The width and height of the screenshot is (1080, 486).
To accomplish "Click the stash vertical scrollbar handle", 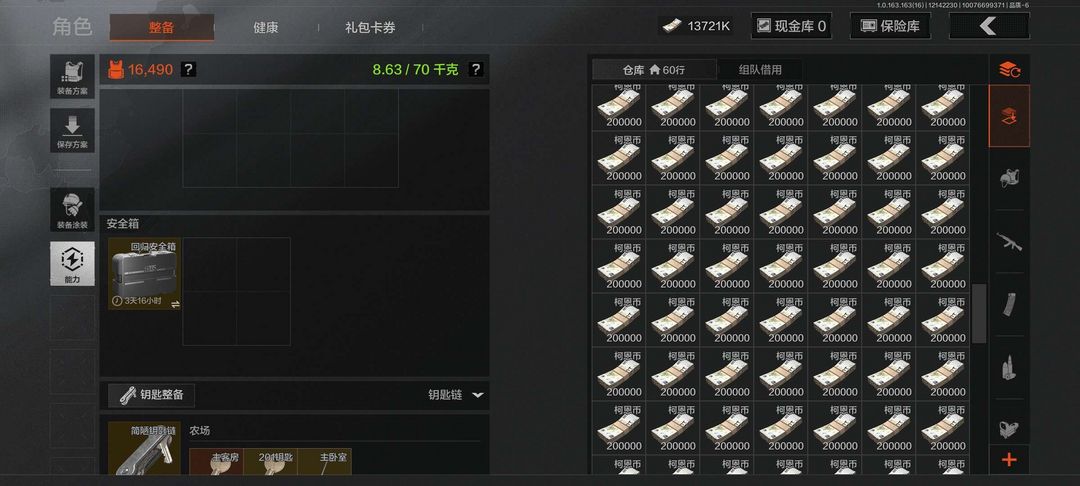I will (979, 313).
